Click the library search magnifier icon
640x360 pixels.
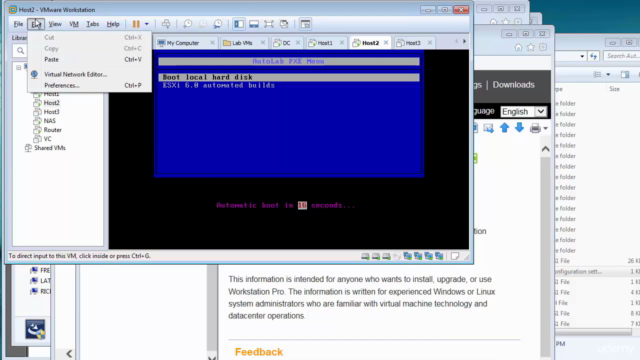pyautogui.click(x=20, y=51)
